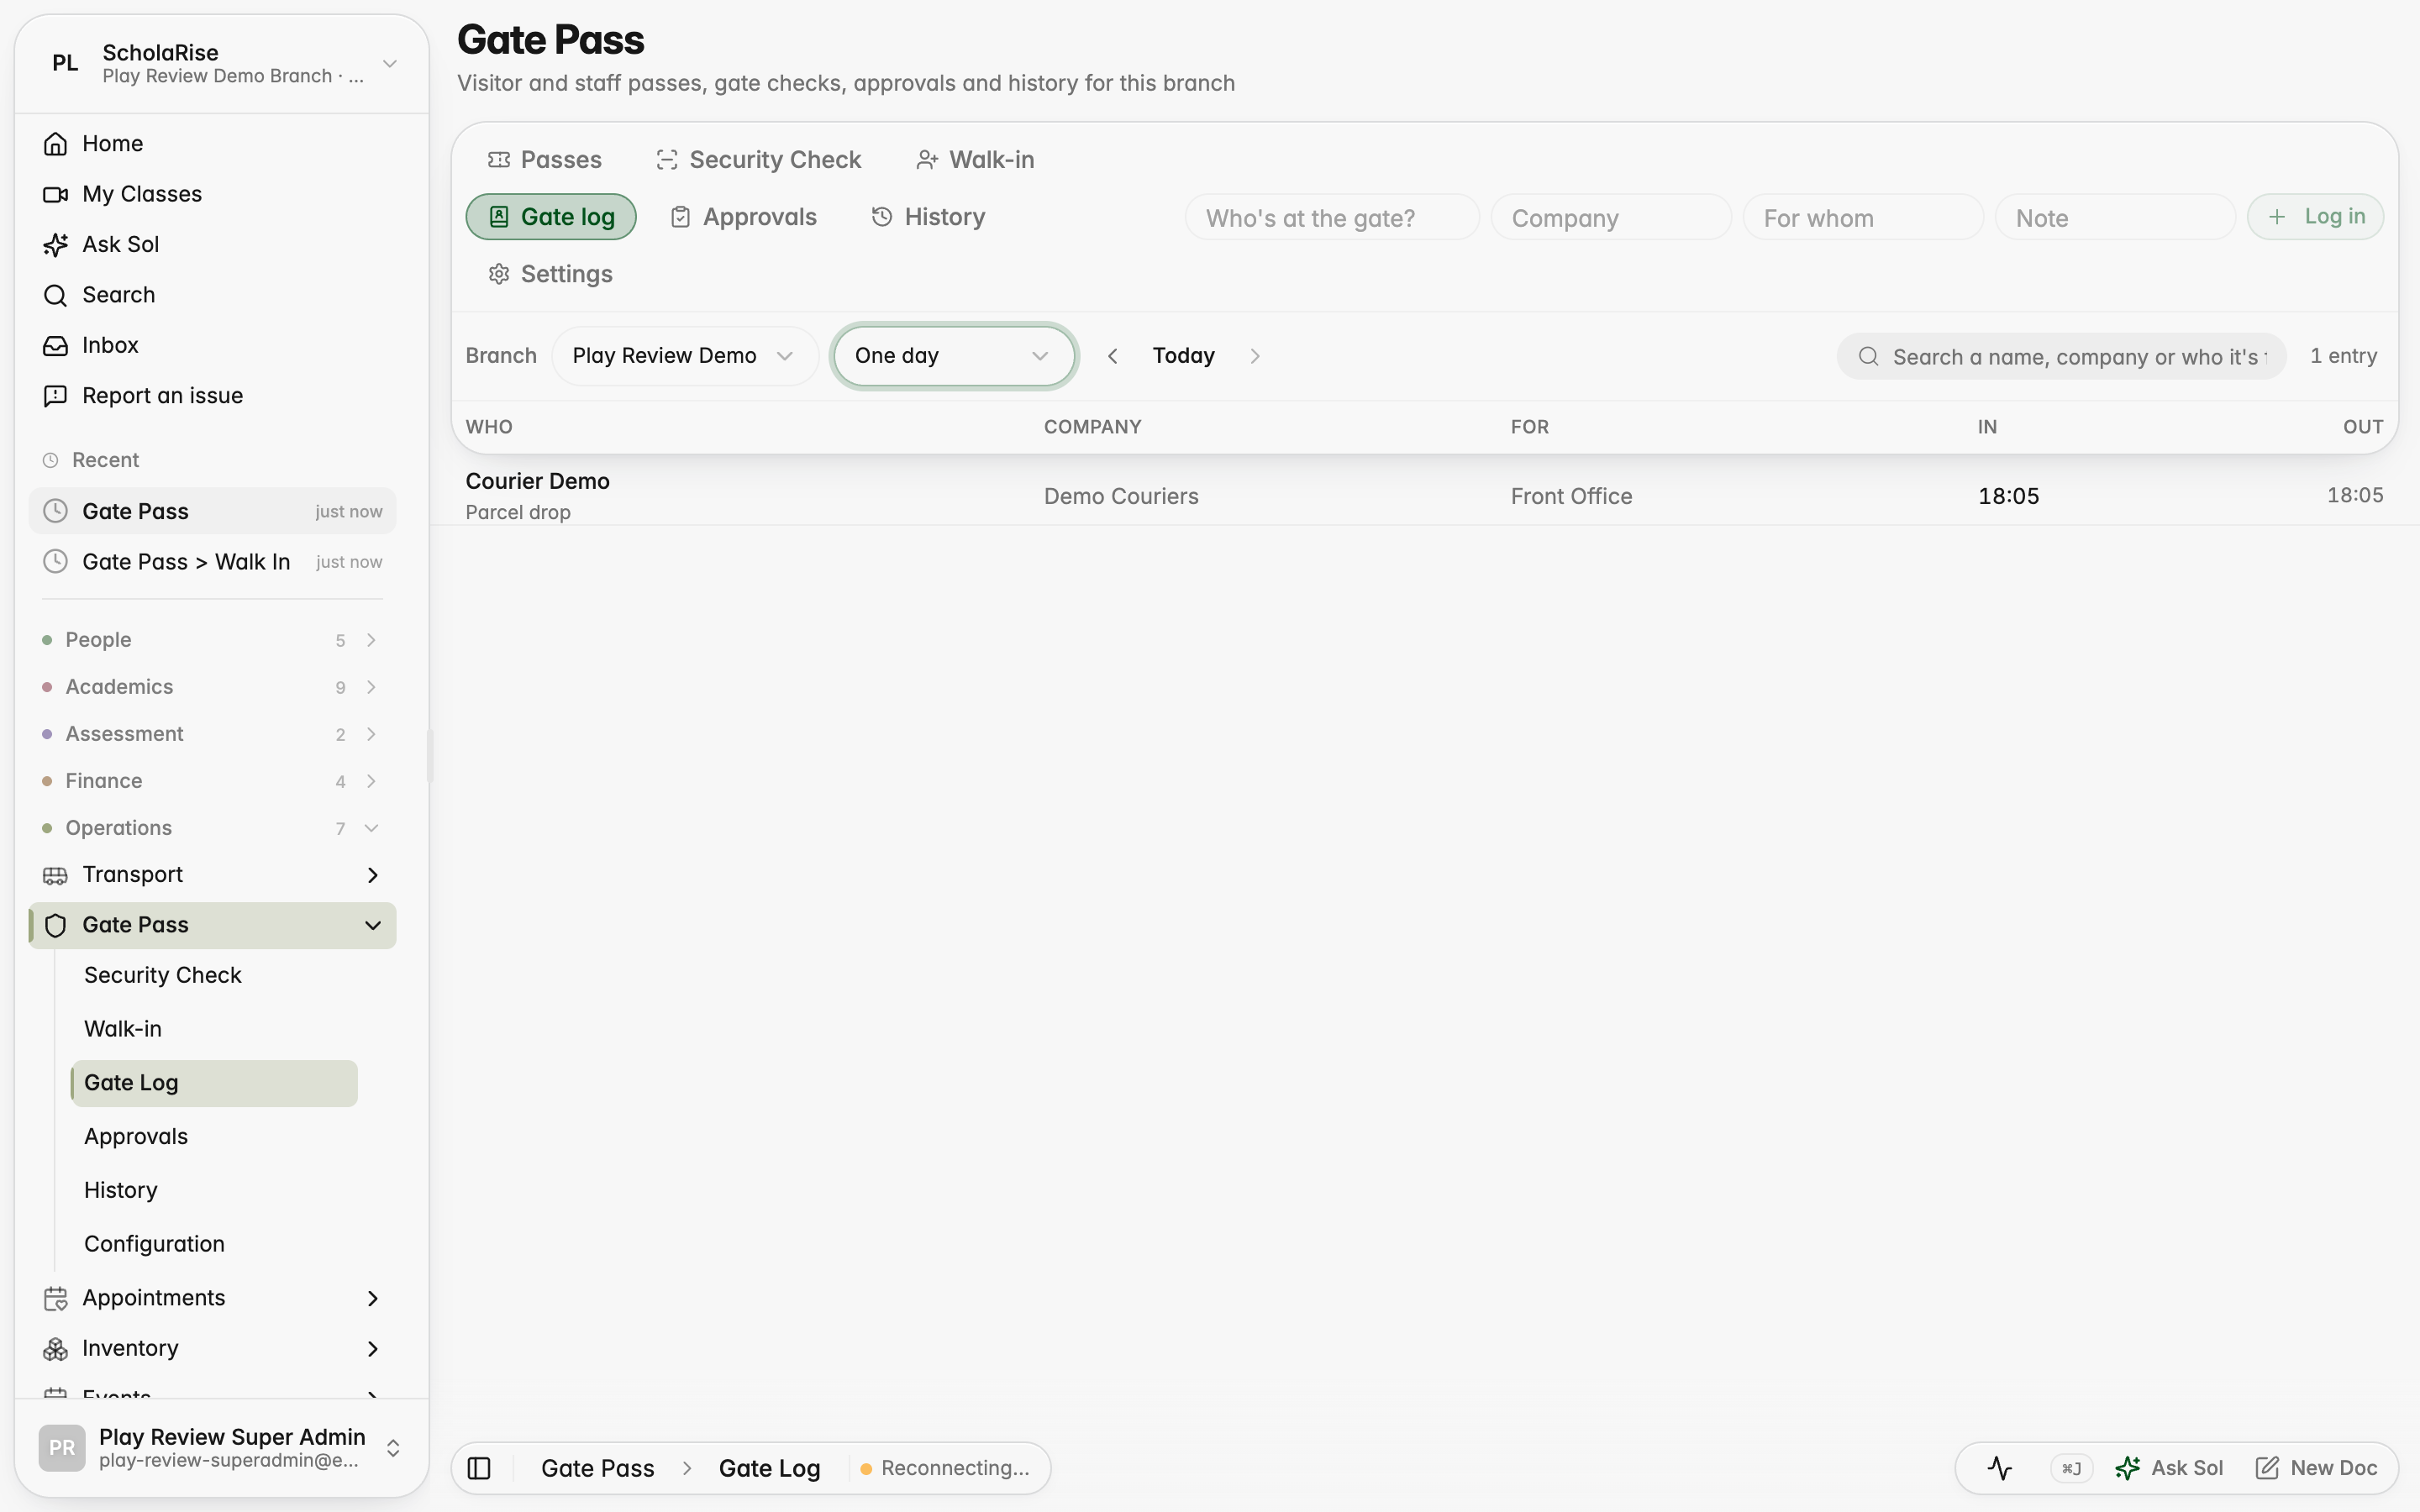Switch to the Approvals tab
The height and width of the screenshot is (1512, 2420).
(x=743, y=217)
